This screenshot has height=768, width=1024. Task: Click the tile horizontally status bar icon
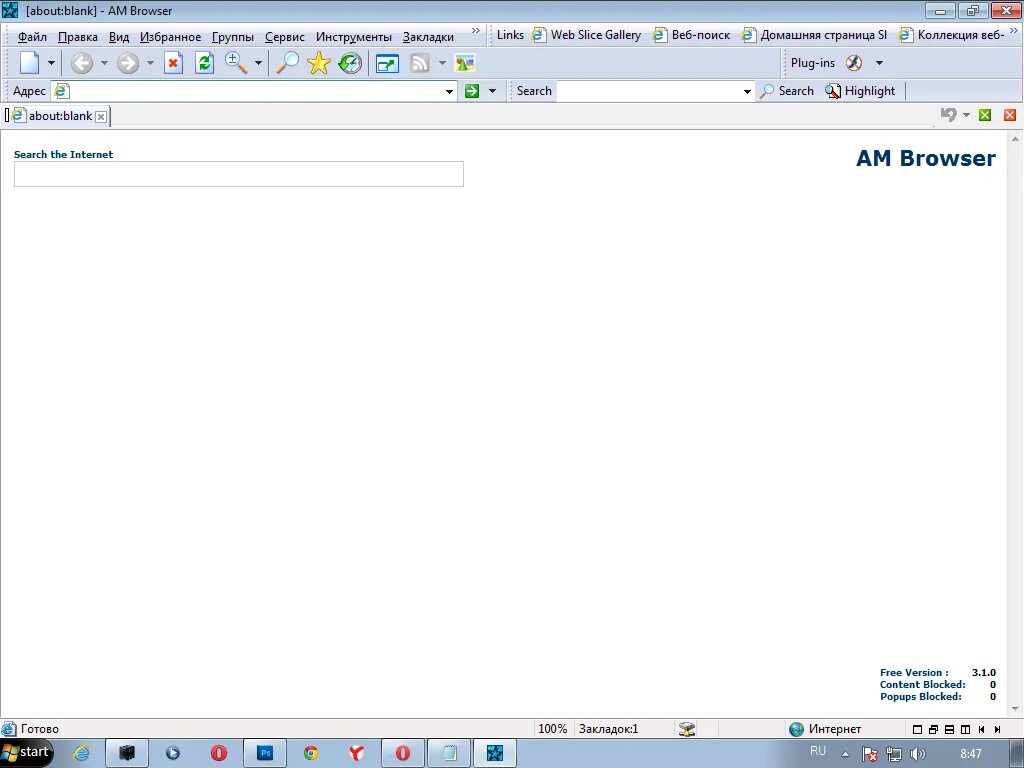950,729
